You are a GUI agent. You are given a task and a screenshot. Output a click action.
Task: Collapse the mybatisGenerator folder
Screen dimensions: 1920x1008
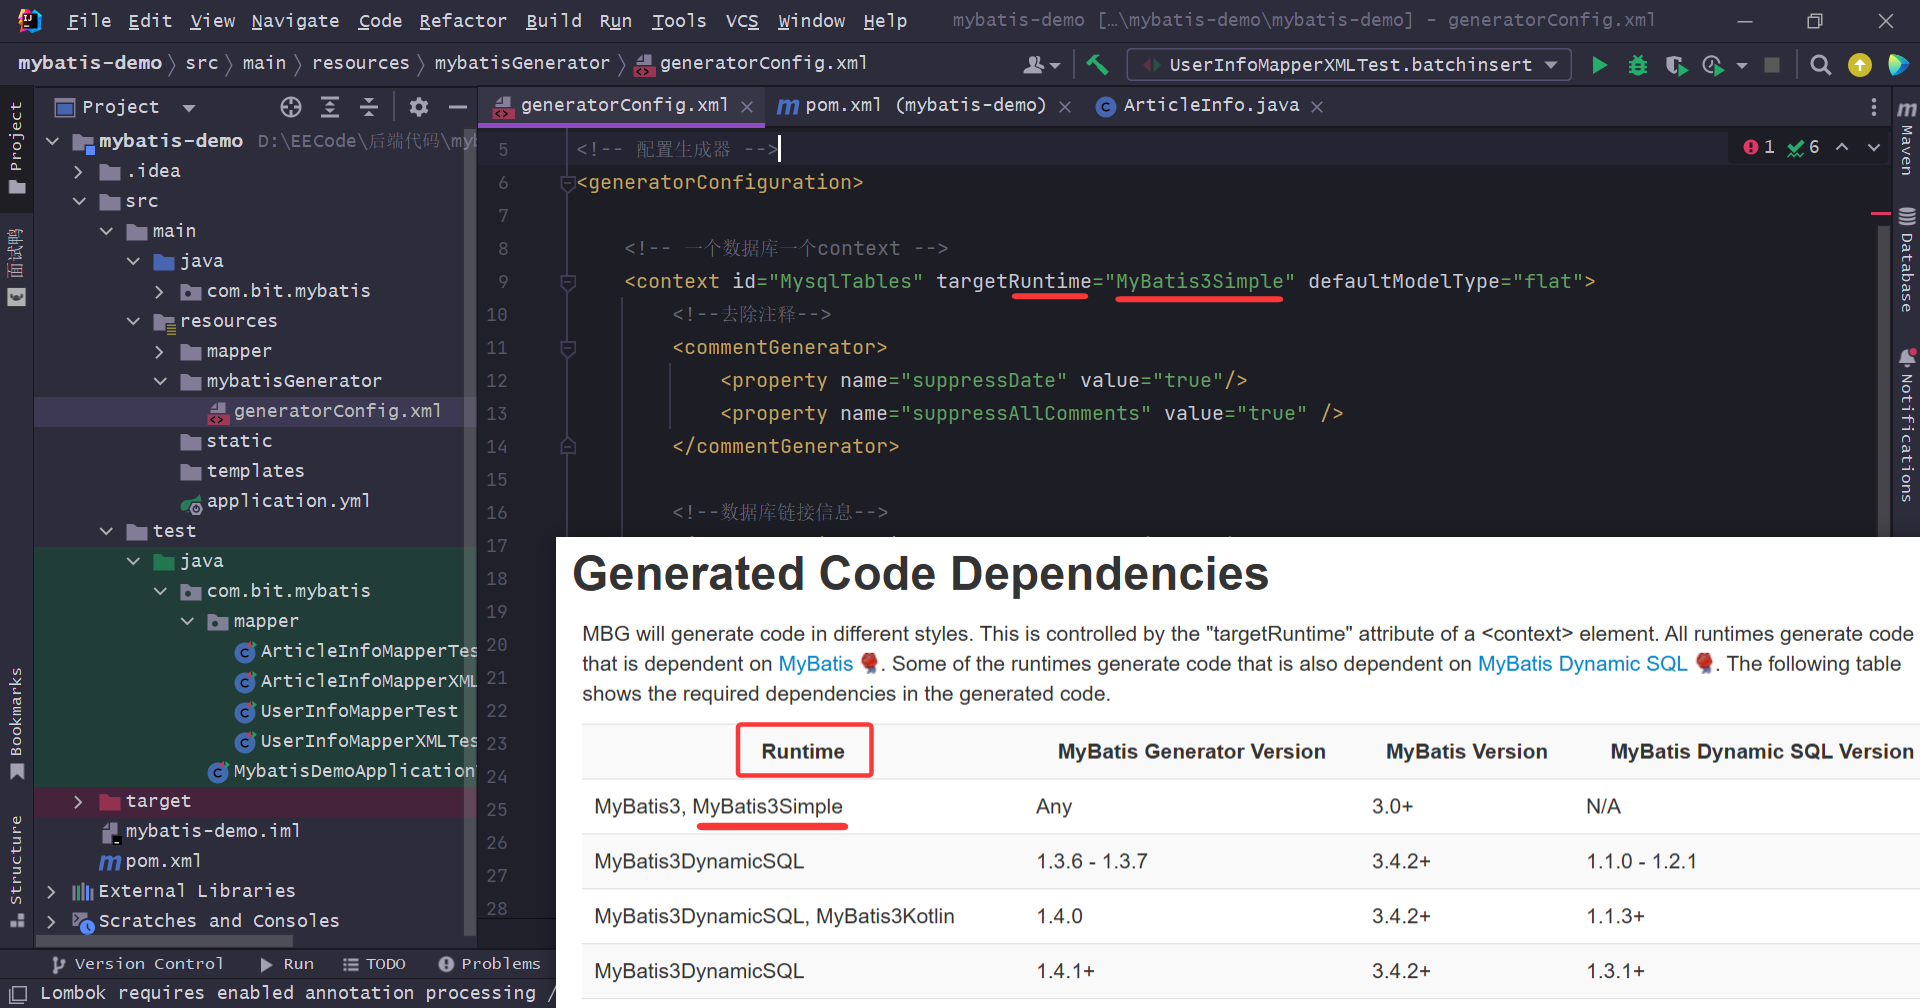coord(160,381)
